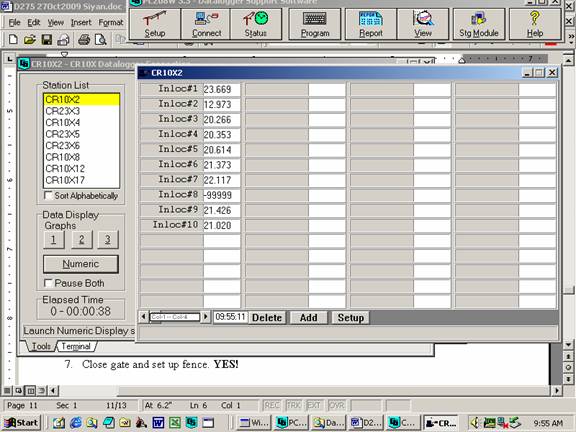Toggle the Sort Alphabetically checkbox
Image resolution: width=576 pixels, height=432 pixels.
48,195
